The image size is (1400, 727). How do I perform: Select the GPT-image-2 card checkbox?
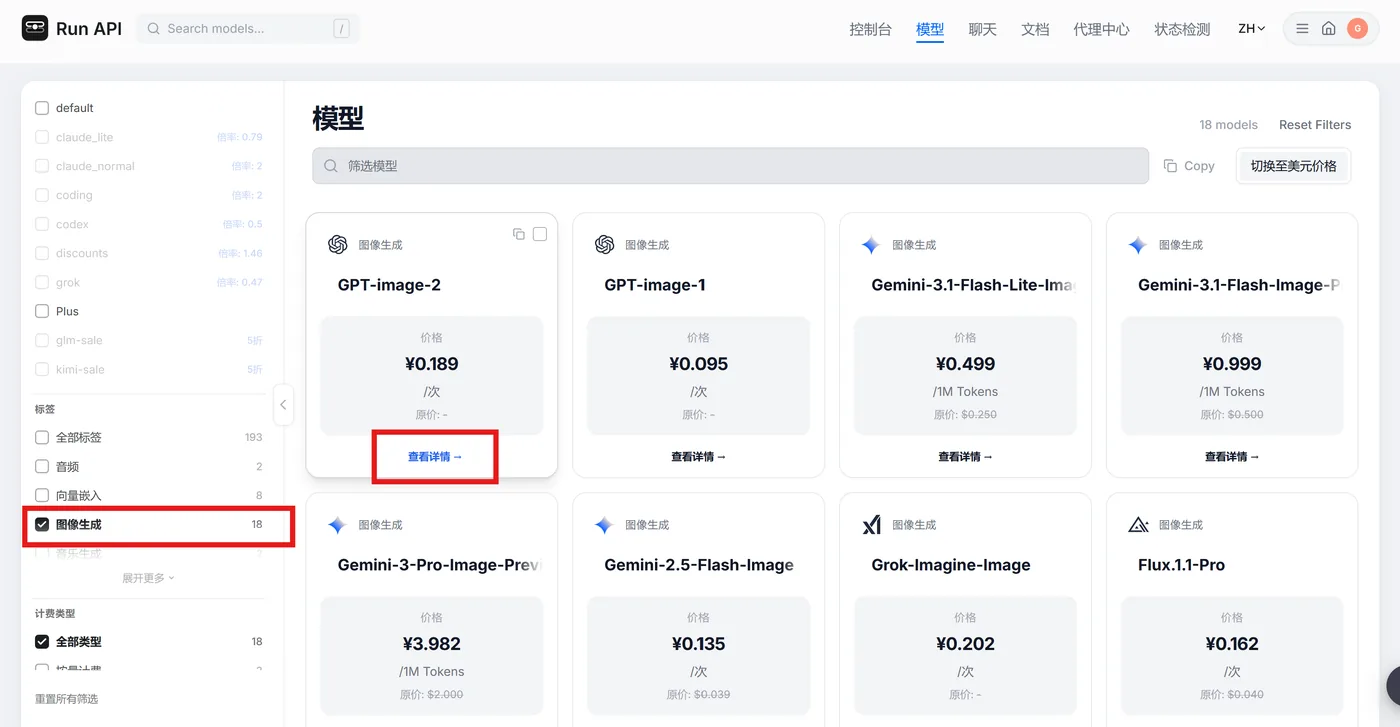pos(540,234)
